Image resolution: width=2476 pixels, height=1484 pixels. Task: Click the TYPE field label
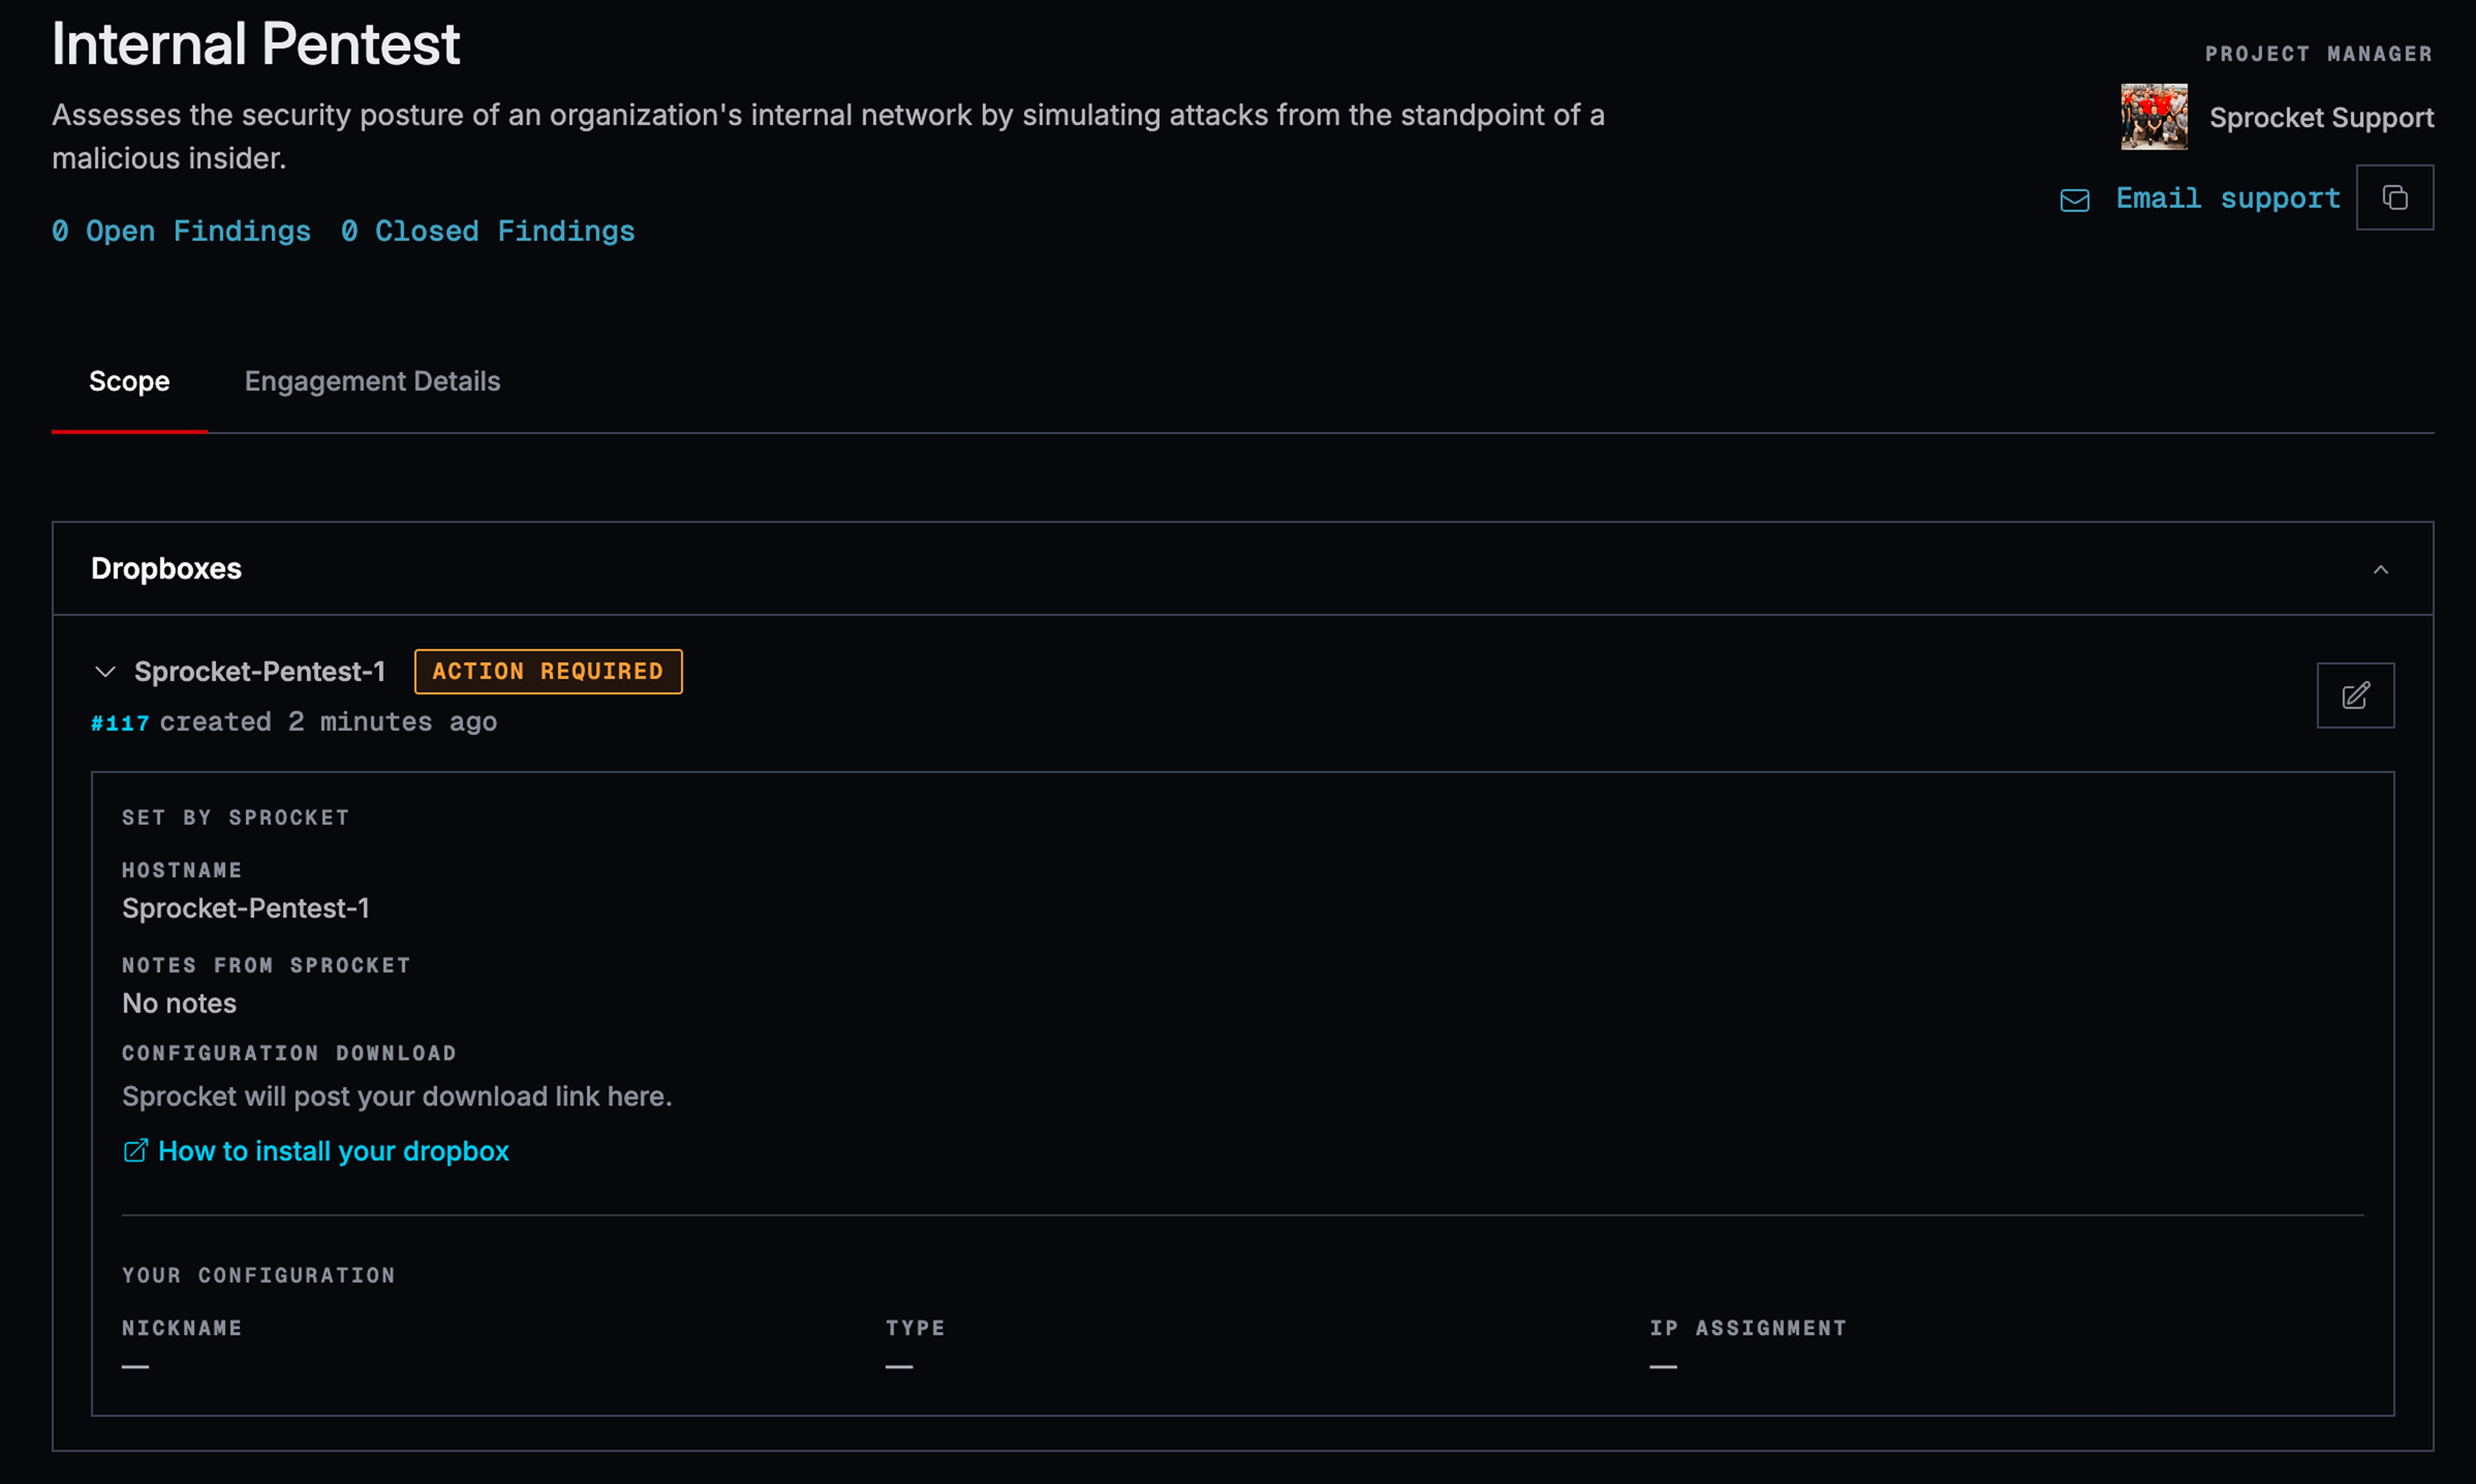coord(915,1328)
